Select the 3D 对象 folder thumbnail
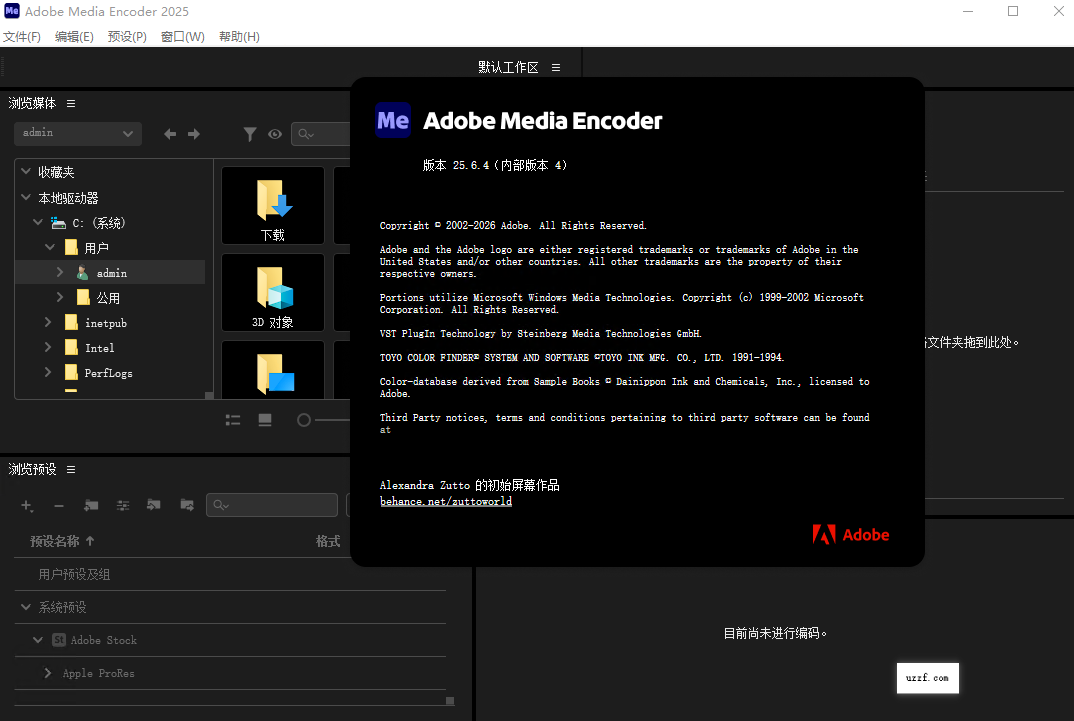This screenshot has height=721, width=1074. [x=272, y=292]
